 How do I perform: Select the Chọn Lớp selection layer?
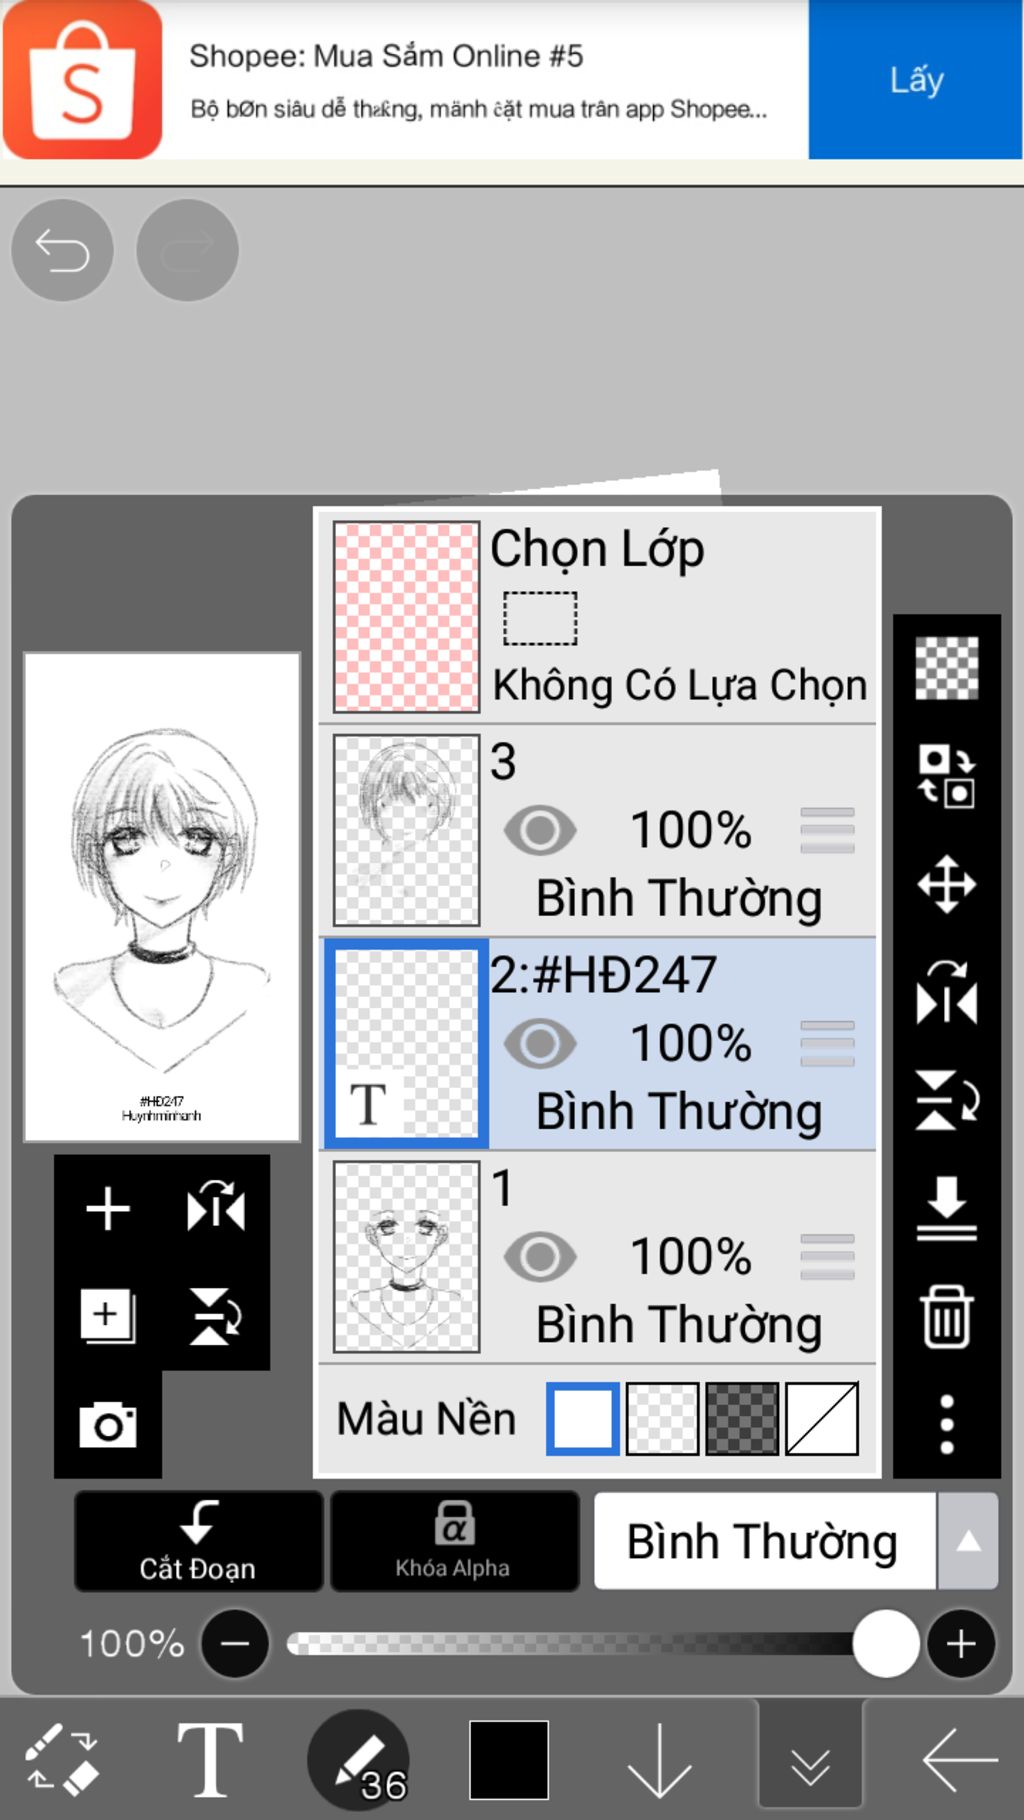pos(597,616)
